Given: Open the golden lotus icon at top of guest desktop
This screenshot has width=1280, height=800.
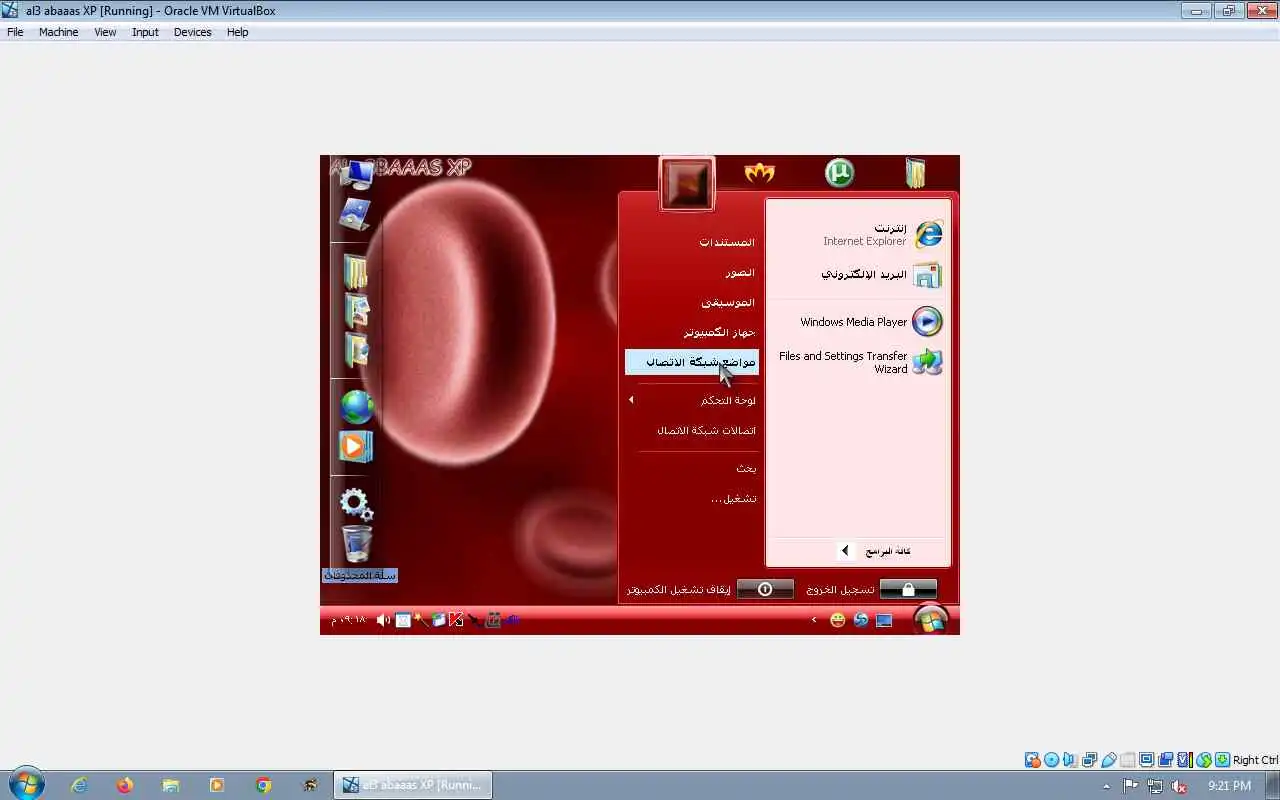Looking at the screenshot, I should point(760,173).
